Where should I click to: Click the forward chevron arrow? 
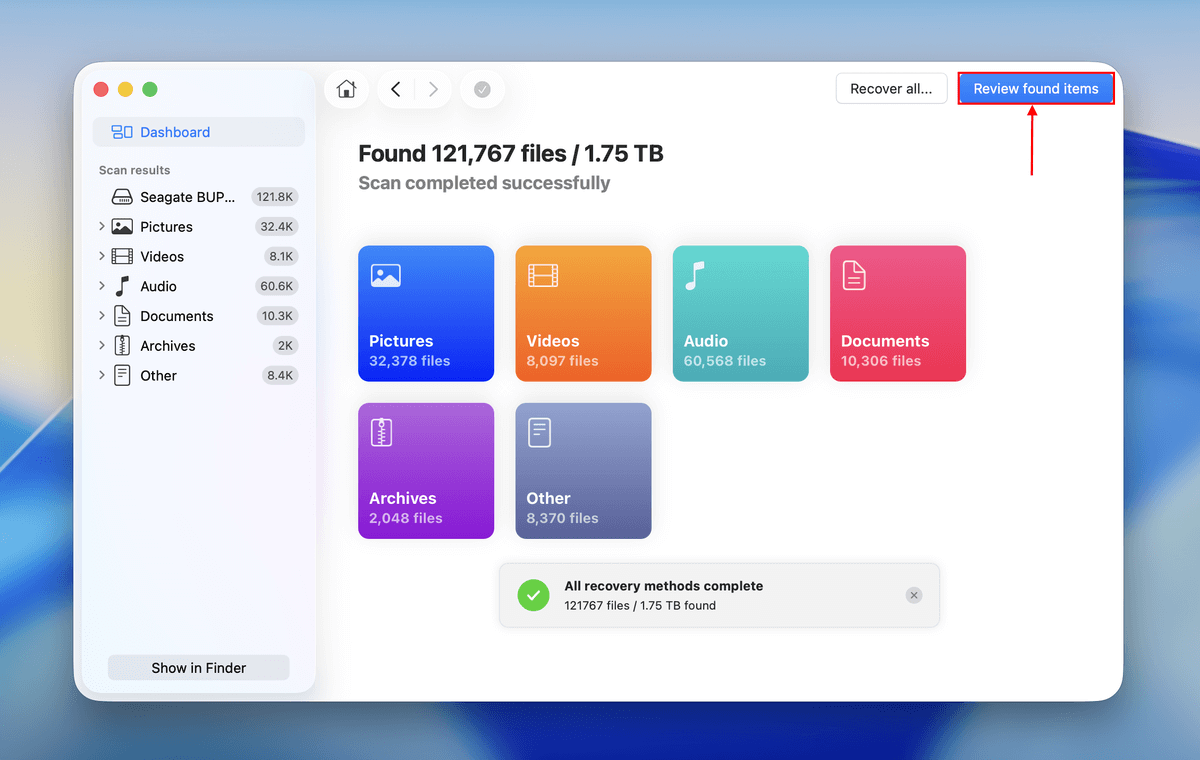(x=433, y=89)
